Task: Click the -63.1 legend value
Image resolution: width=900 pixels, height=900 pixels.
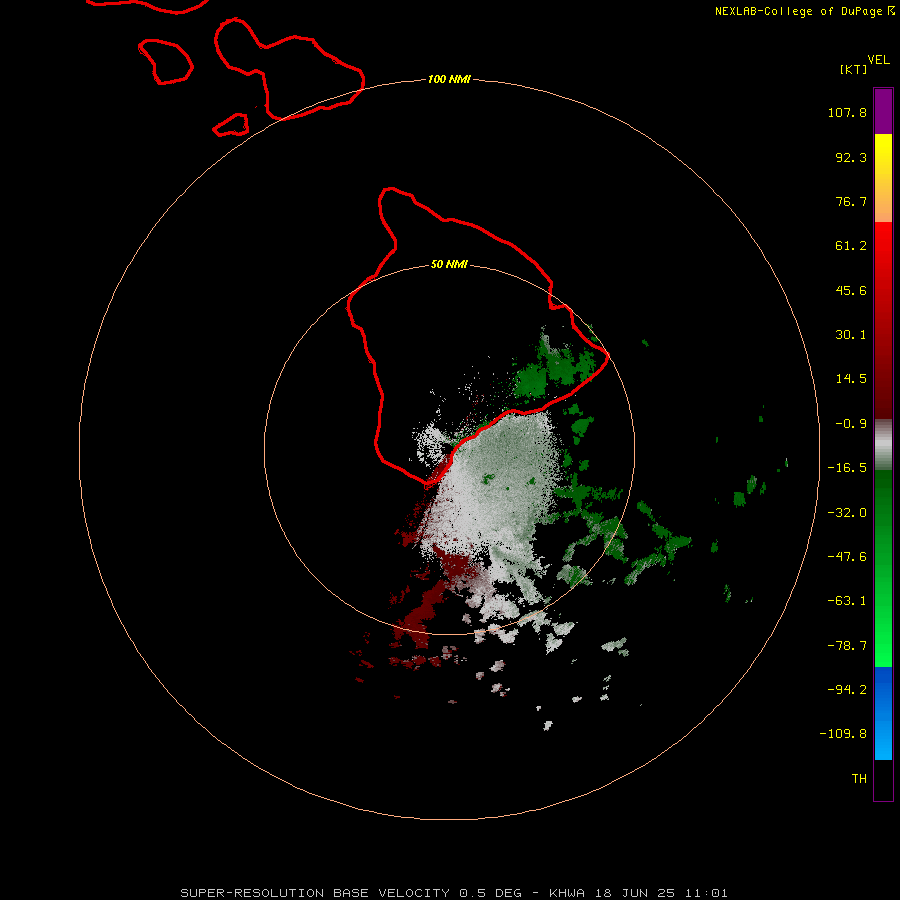Action: (x=847, y=601)
